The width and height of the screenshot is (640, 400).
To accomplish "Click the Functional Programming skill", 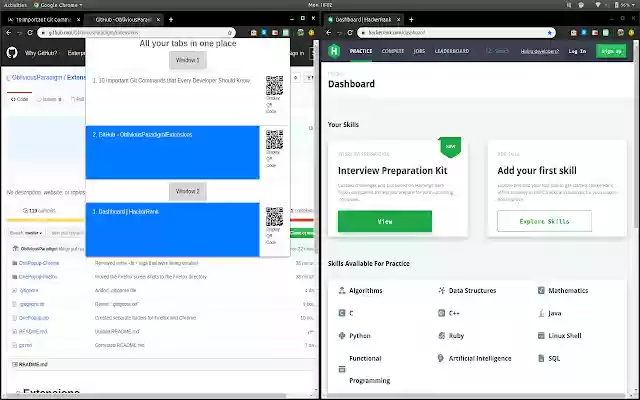I will pos(369,369).
